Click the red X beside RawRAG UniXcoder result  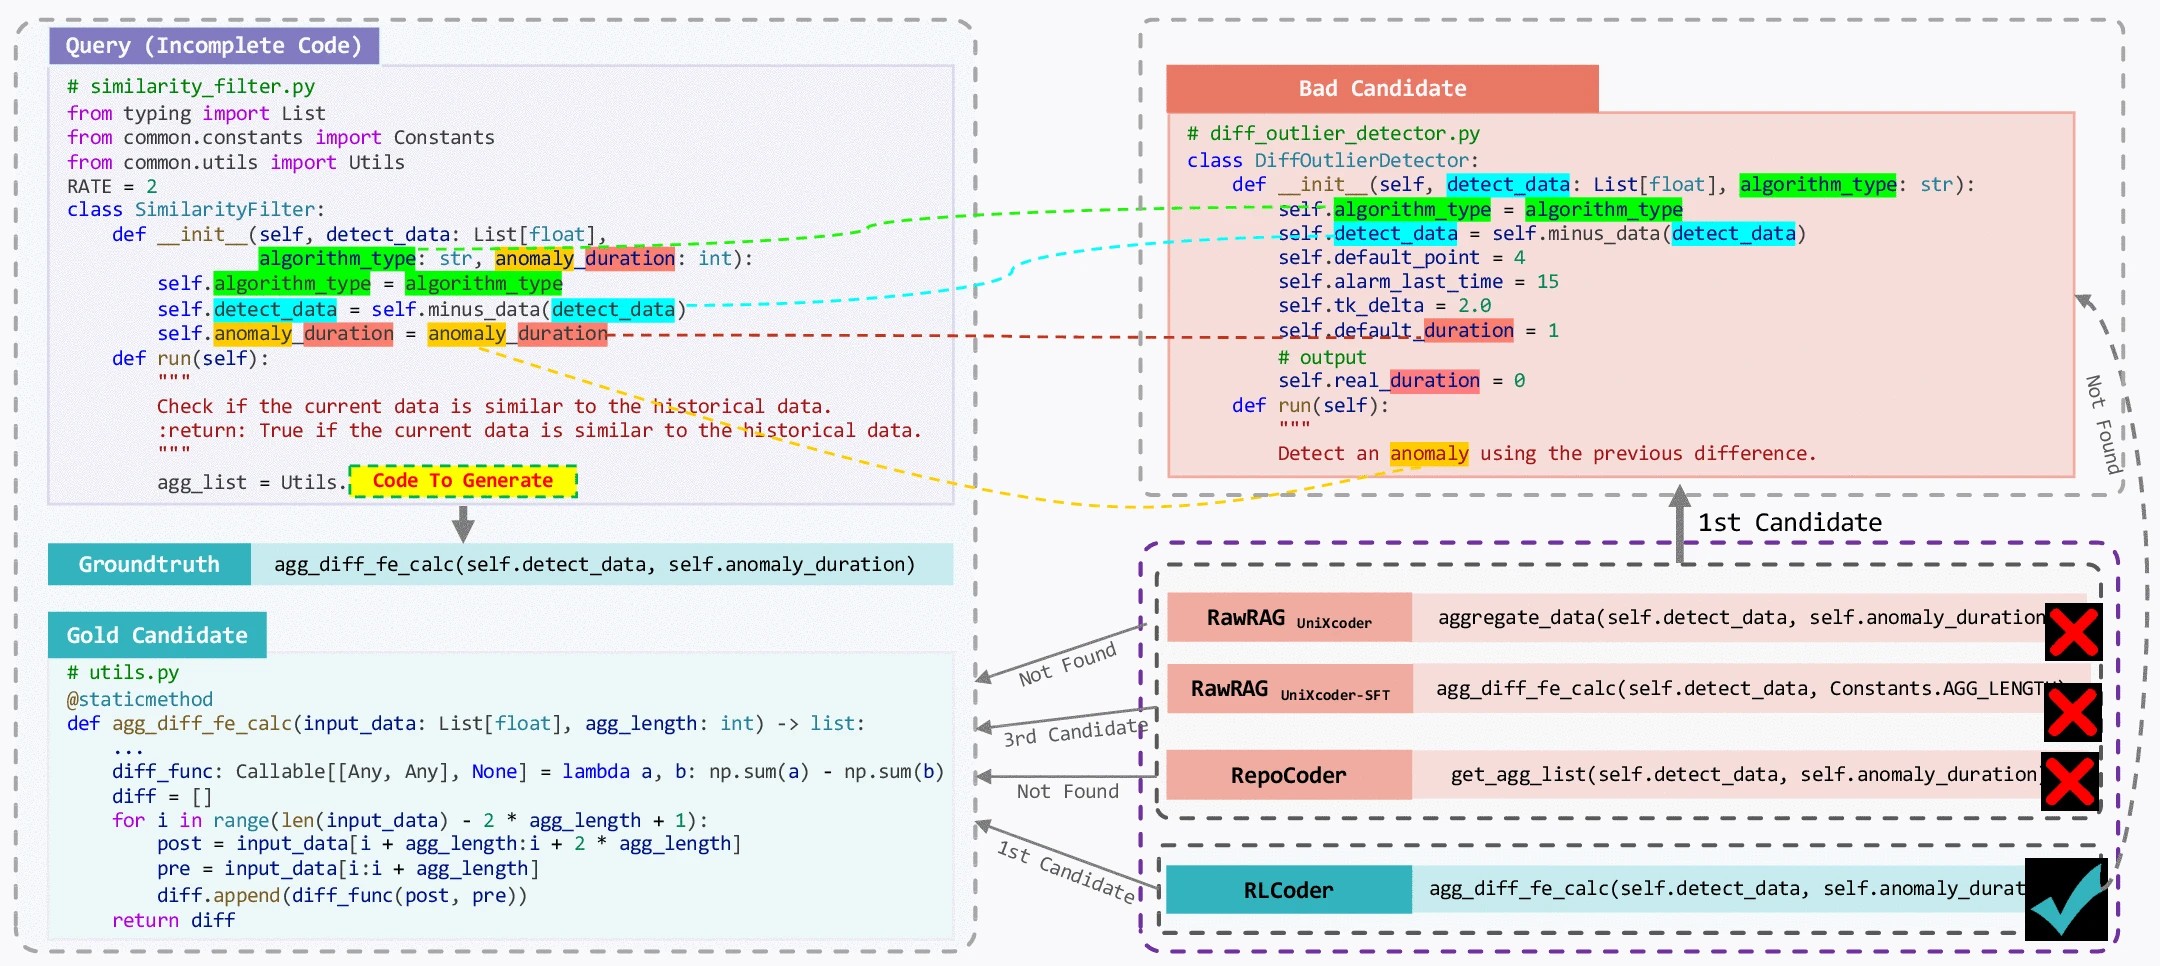(2073, 632)
